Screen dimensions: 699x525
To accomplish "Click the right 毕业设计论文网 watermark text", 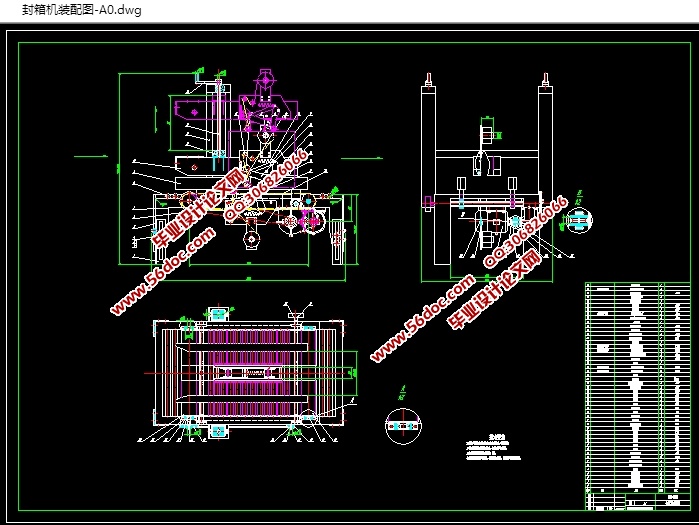I will click(x=493, y=290).
